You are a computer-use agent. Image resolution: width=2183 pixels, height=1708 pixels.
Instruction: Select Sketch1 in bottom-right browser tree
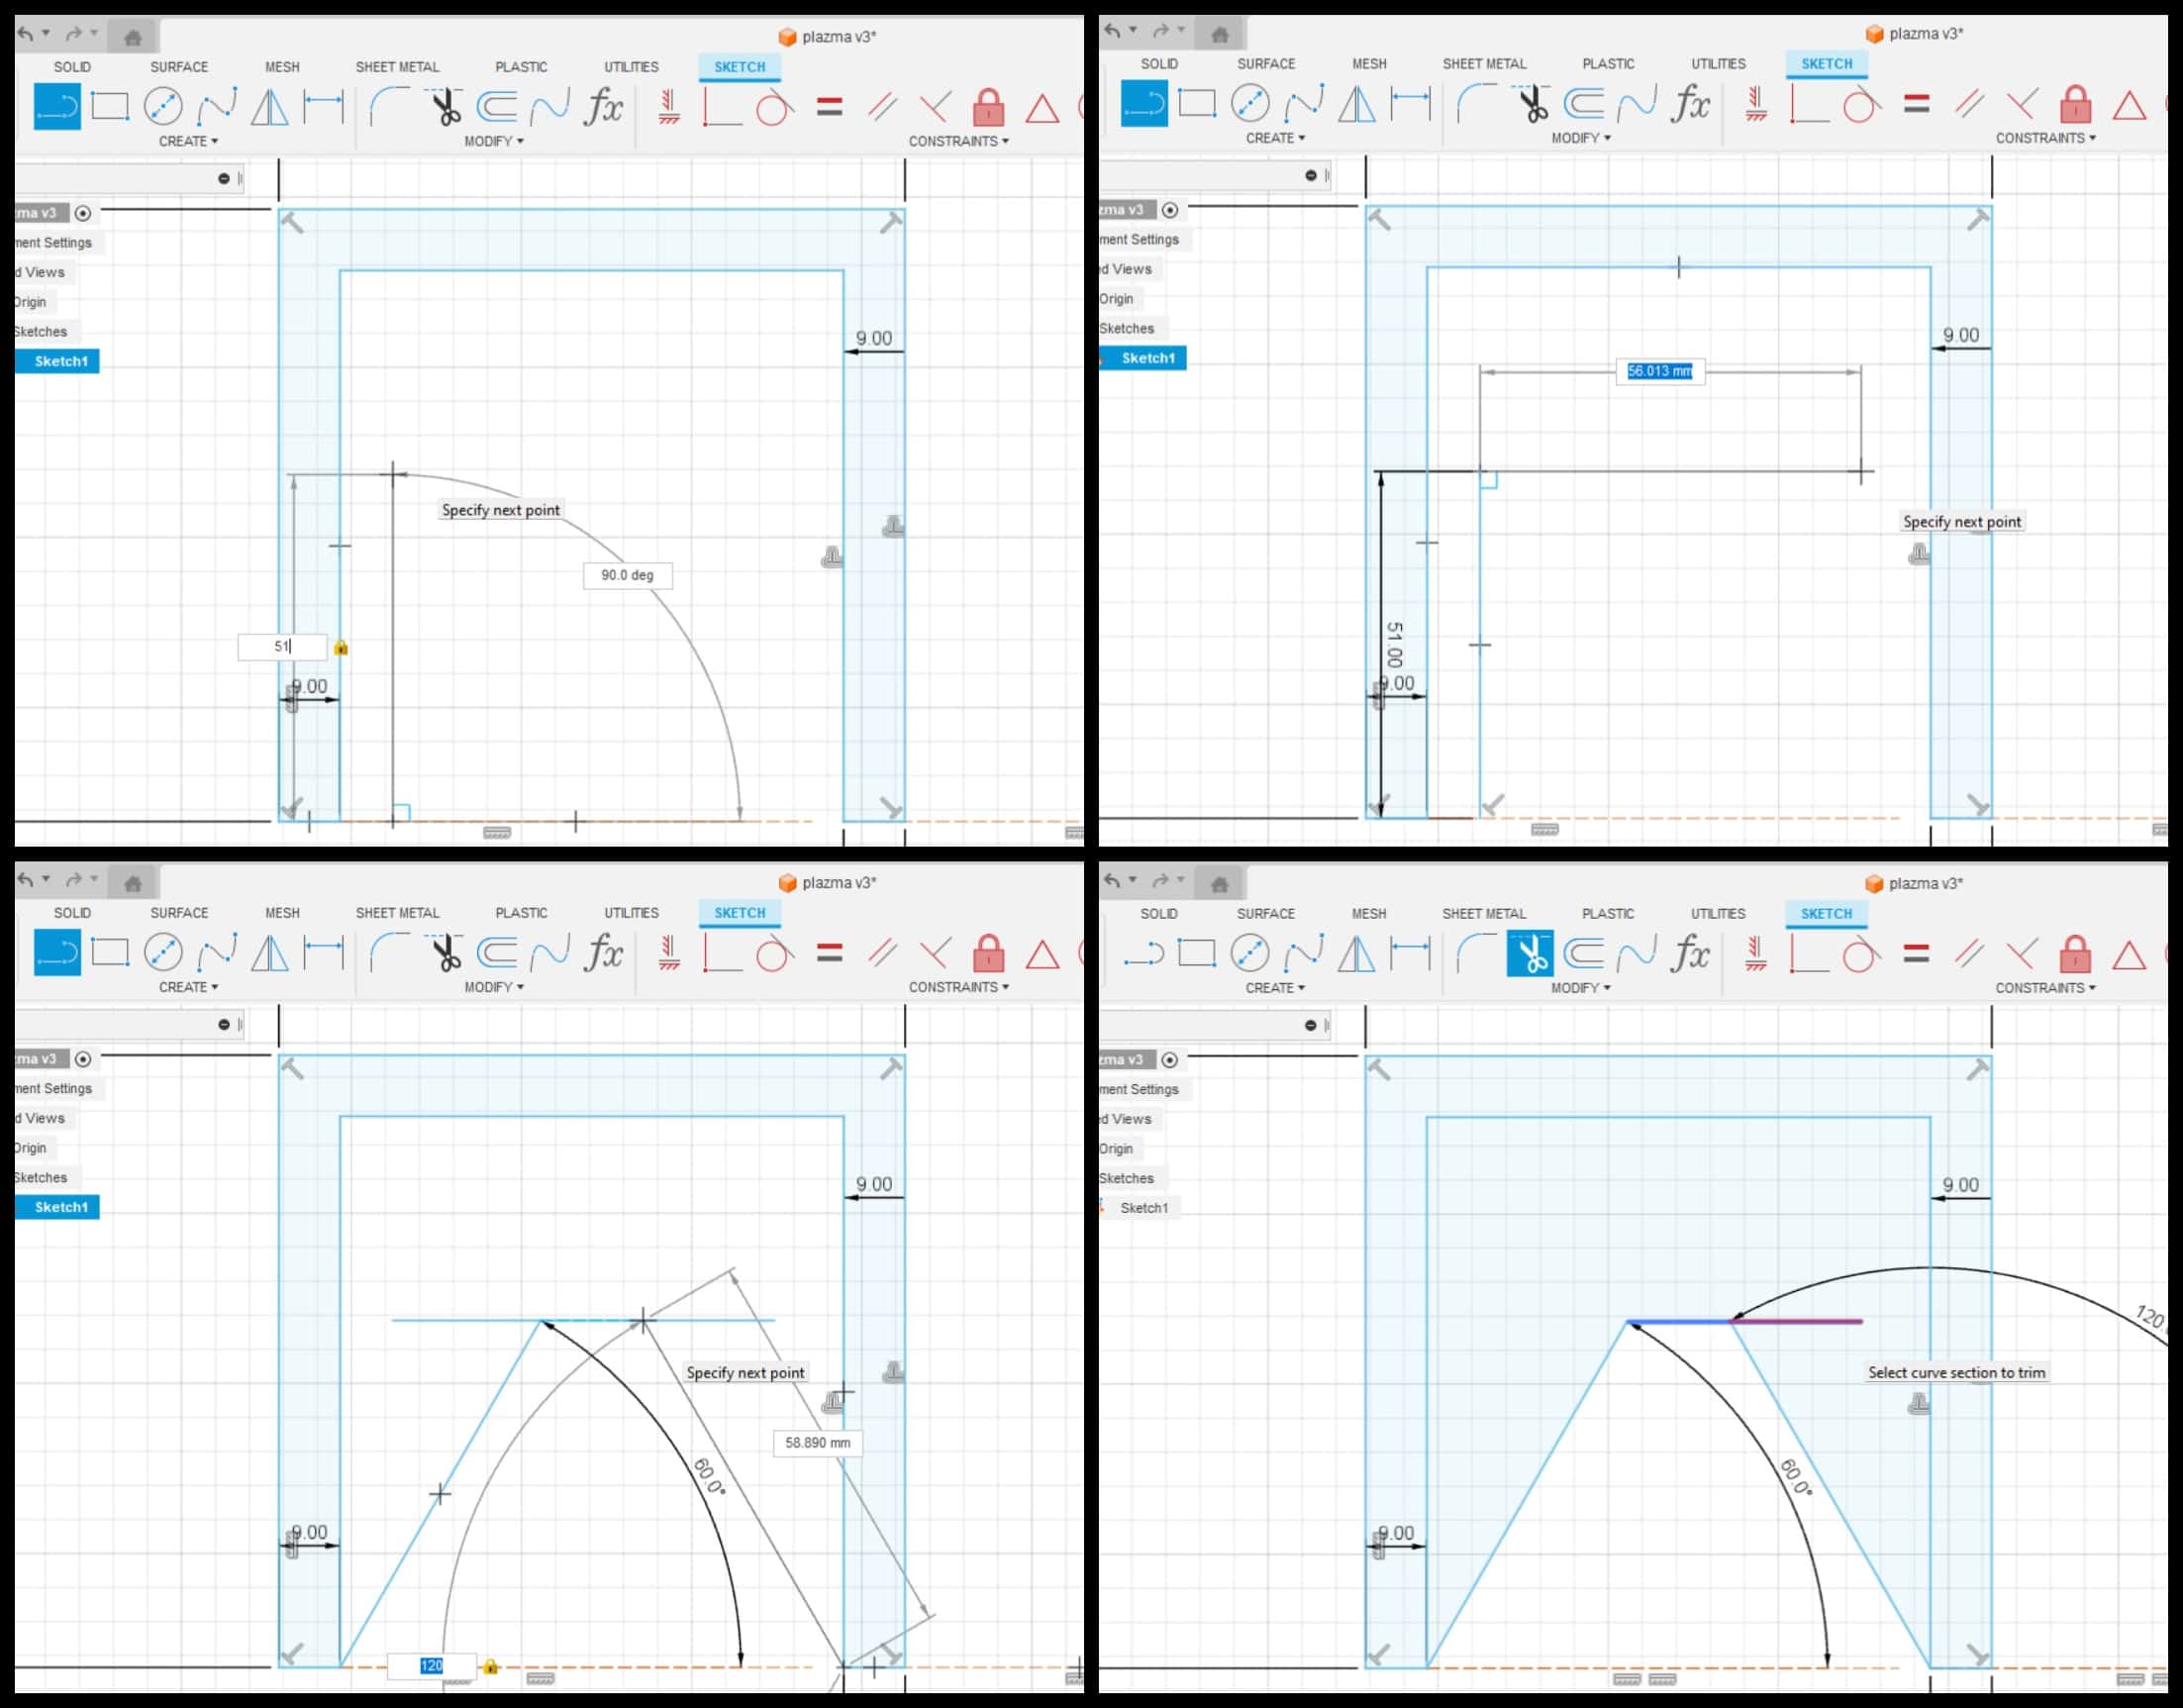[x=1143, y=1208]
